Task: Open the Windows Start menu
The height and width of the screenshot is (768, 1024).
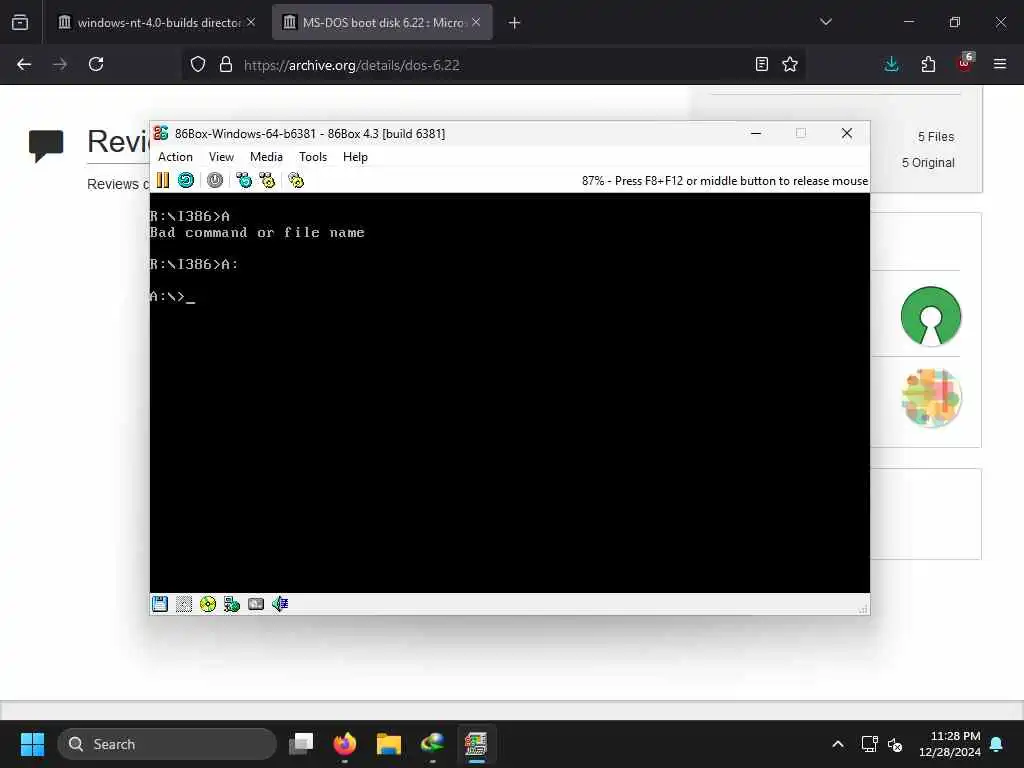Action: (32, 744)
